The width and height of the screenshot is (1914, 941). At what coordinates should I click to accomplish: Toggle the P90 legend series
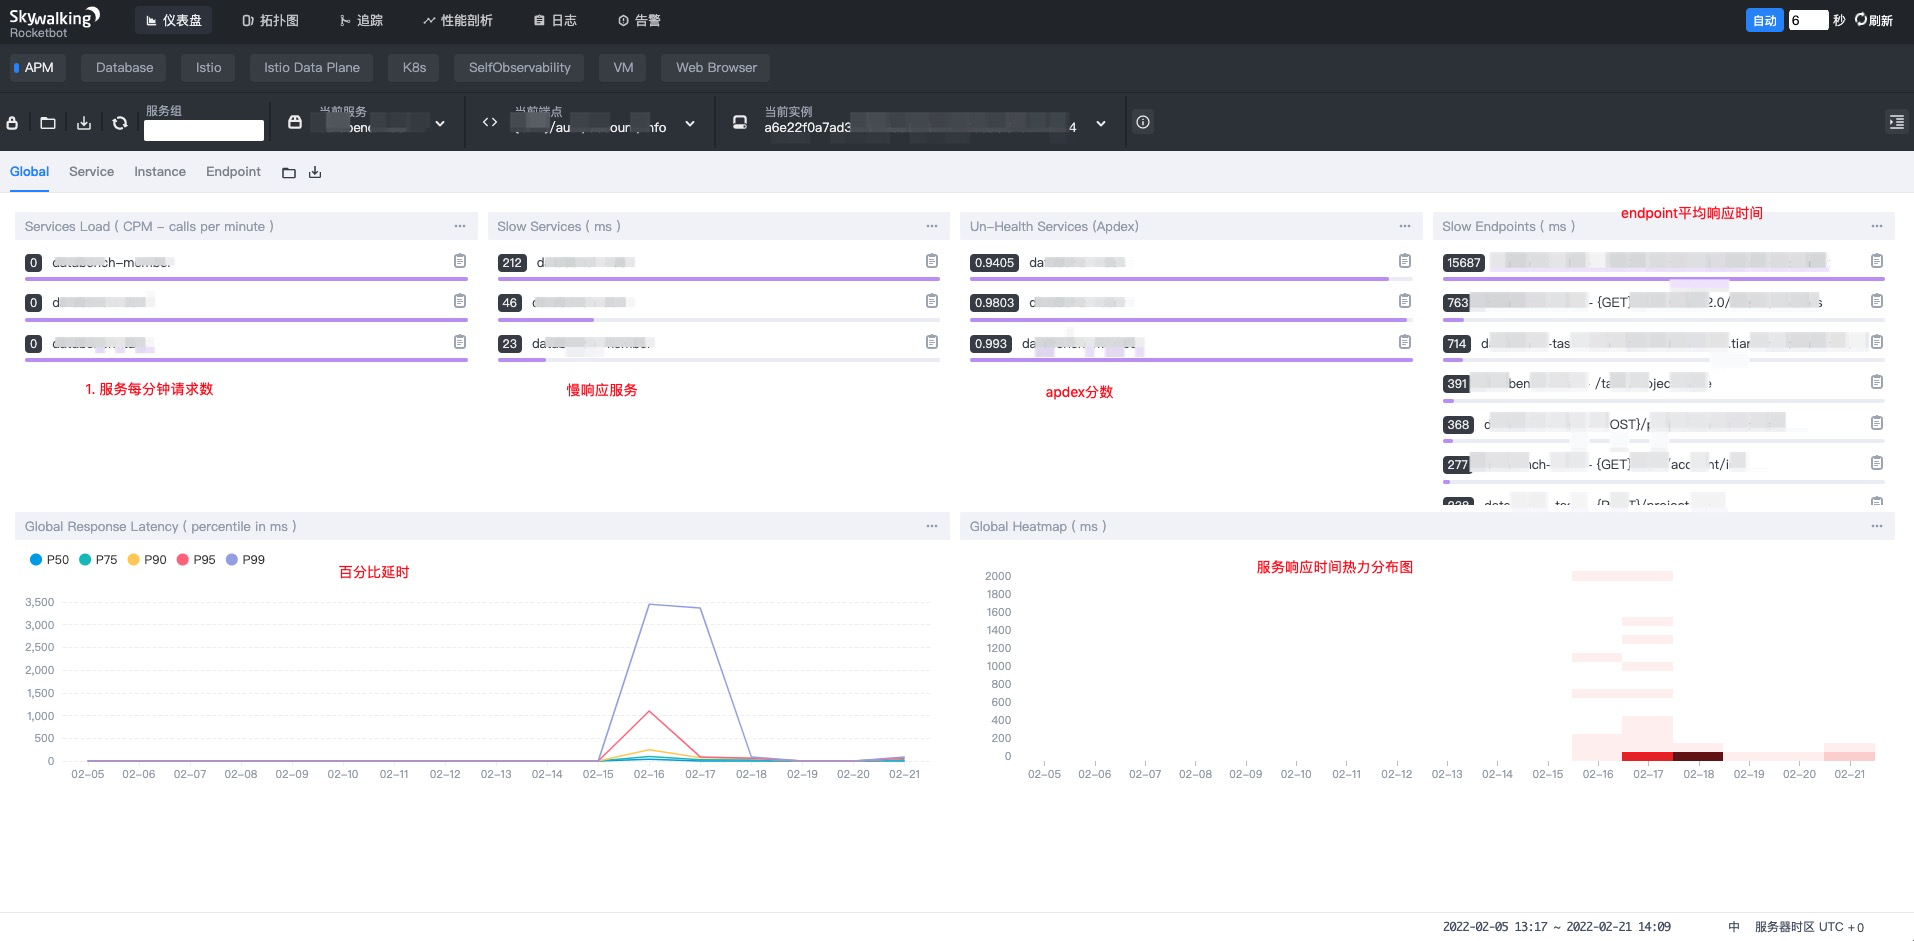click(147, 560)
